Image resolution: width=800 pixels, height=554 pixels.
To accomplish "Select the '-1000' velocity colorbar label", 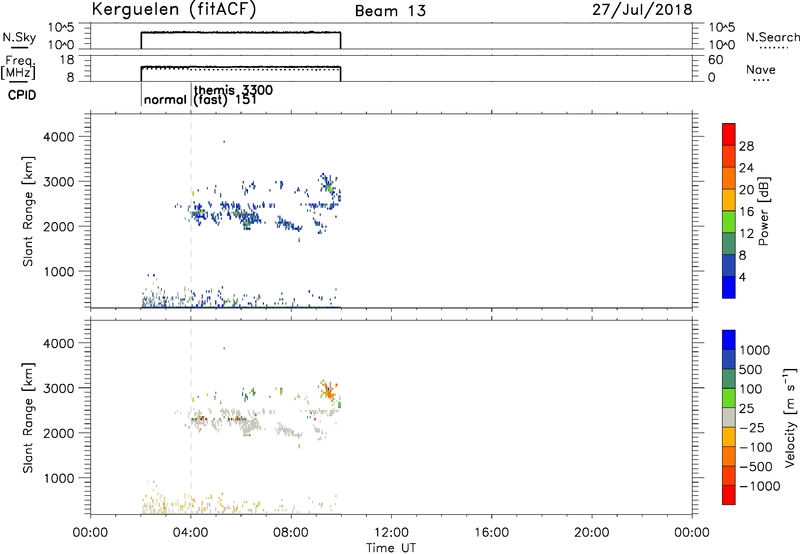I will [759, 486].
